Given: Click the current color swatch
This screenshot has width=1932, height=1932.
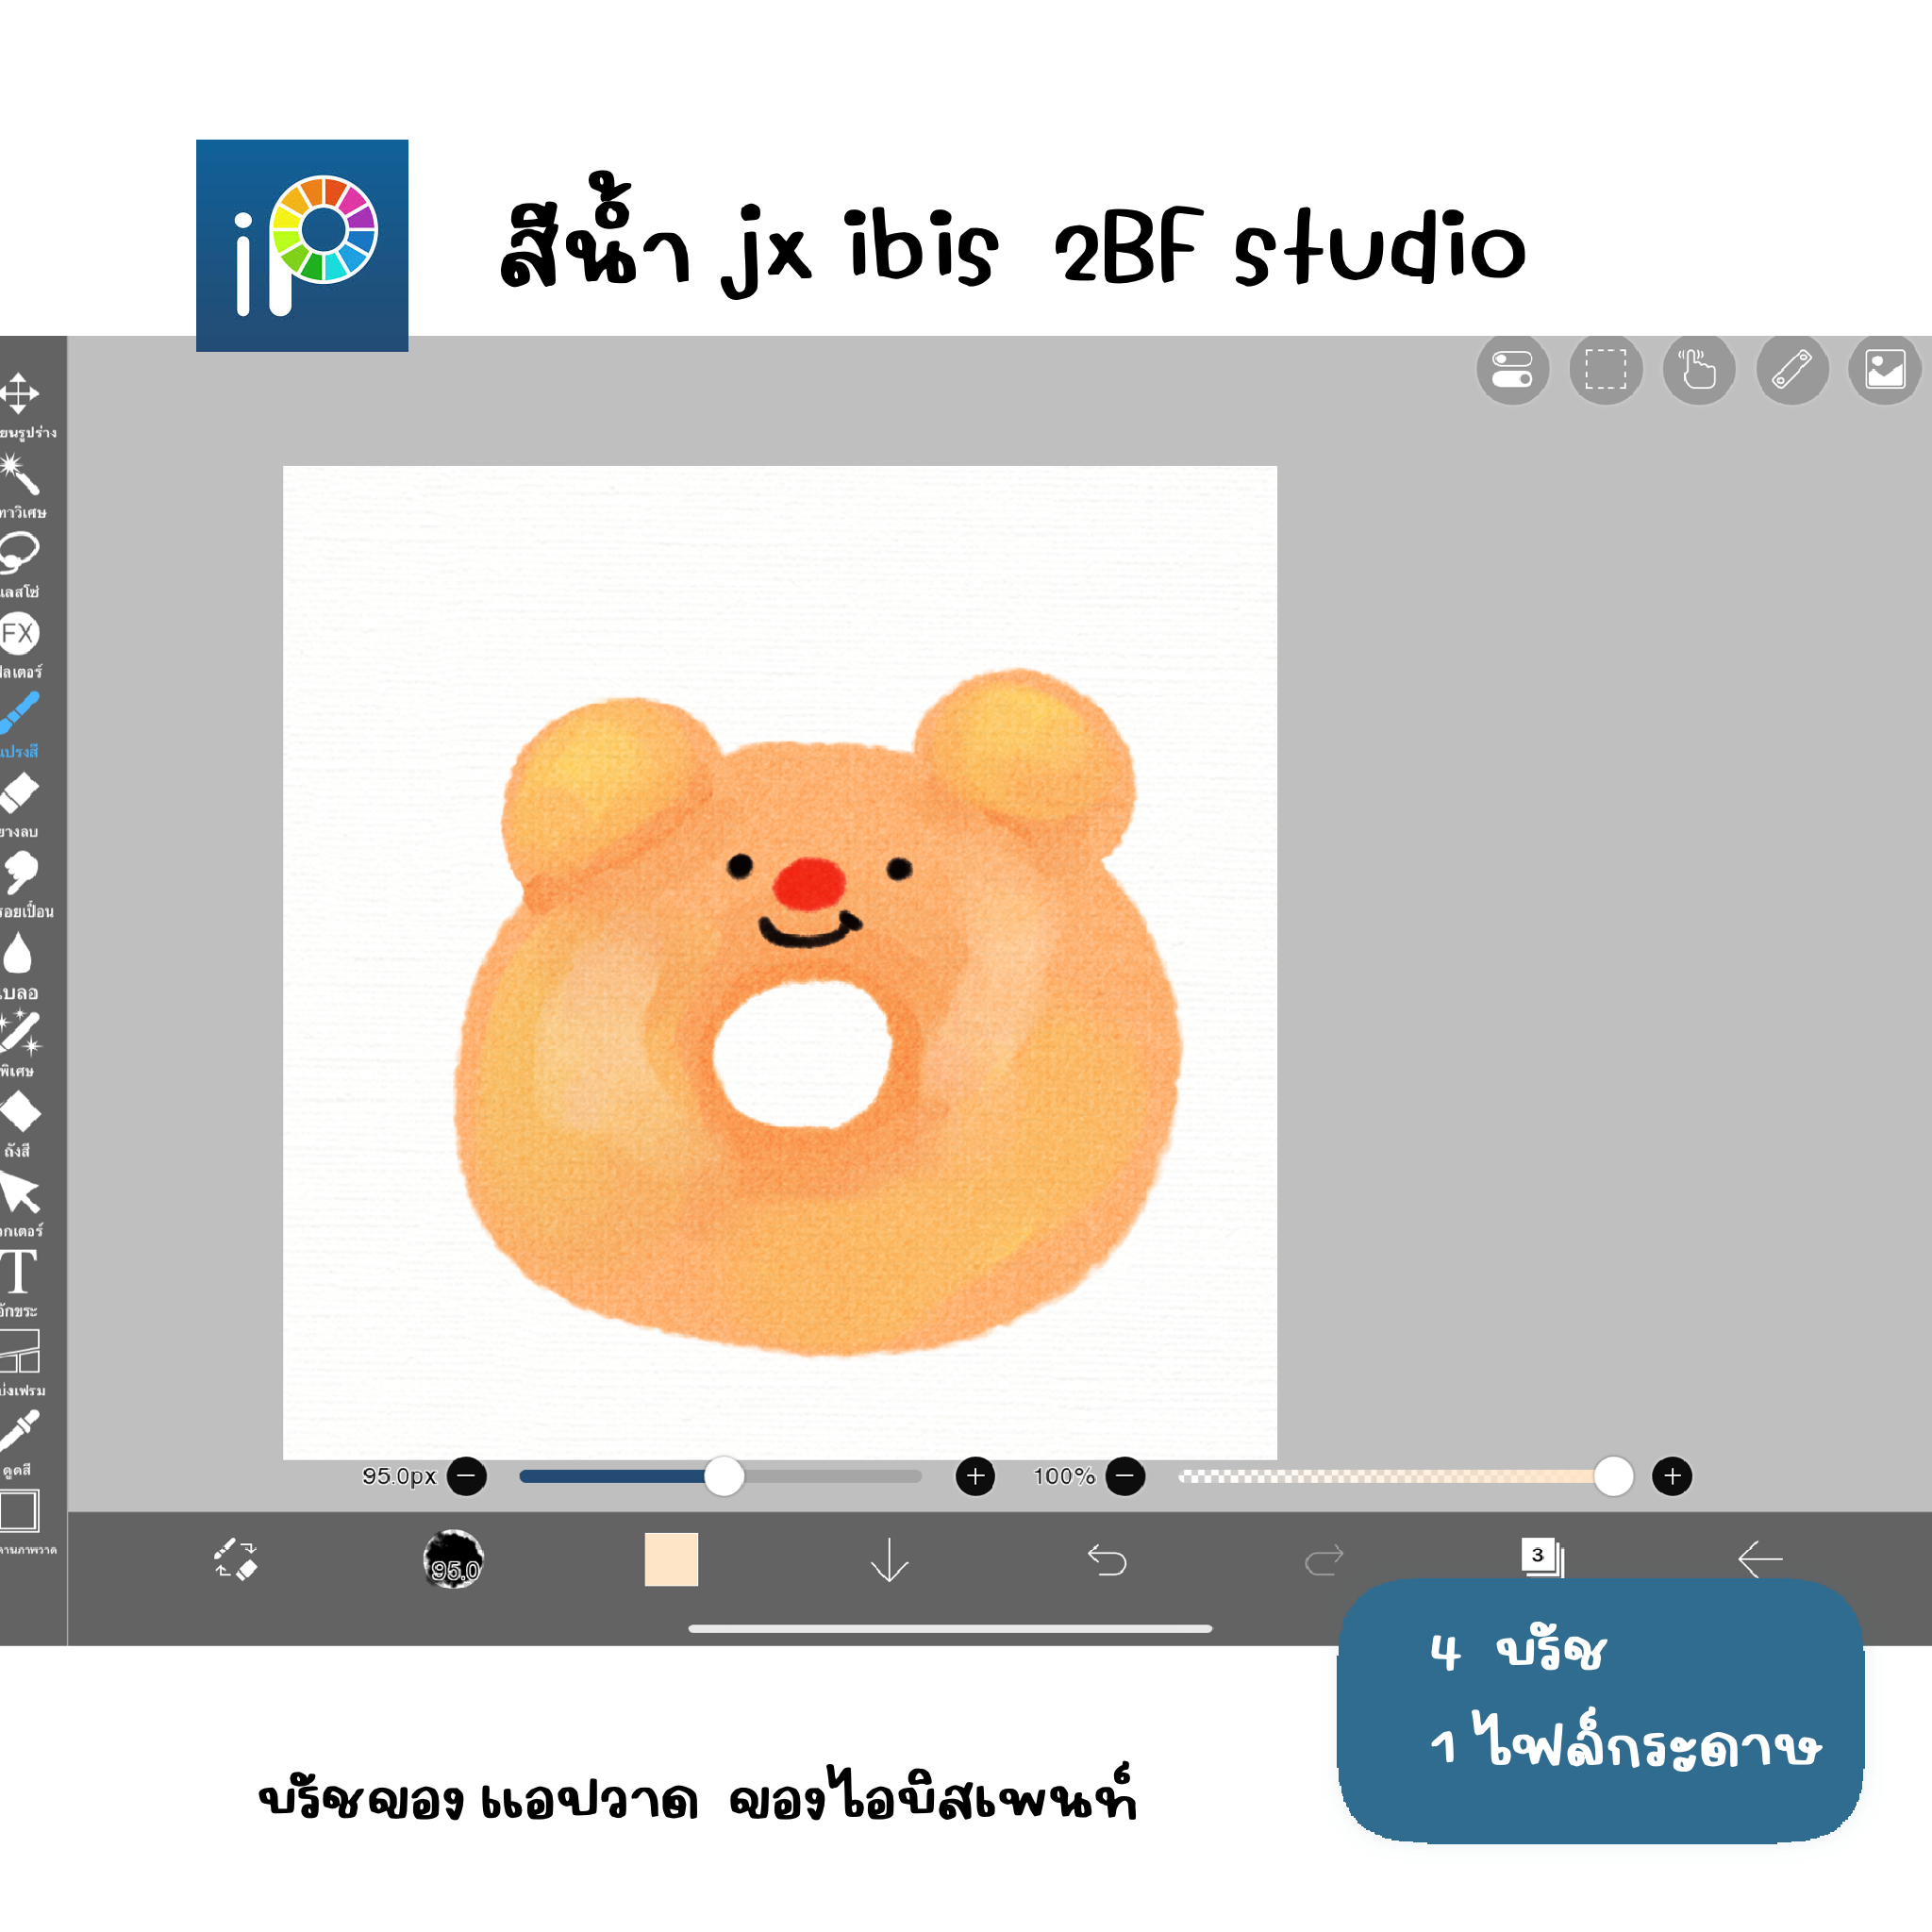Looking at the screenshot, I should point(671,1559).
